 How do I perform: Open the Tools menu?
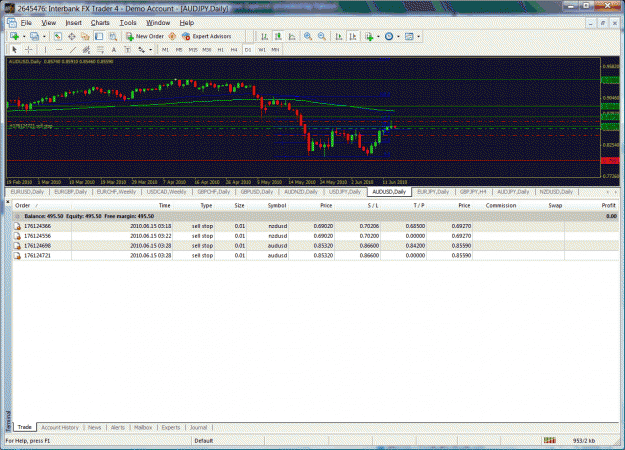pyautogui.click(x=128, y=23)
